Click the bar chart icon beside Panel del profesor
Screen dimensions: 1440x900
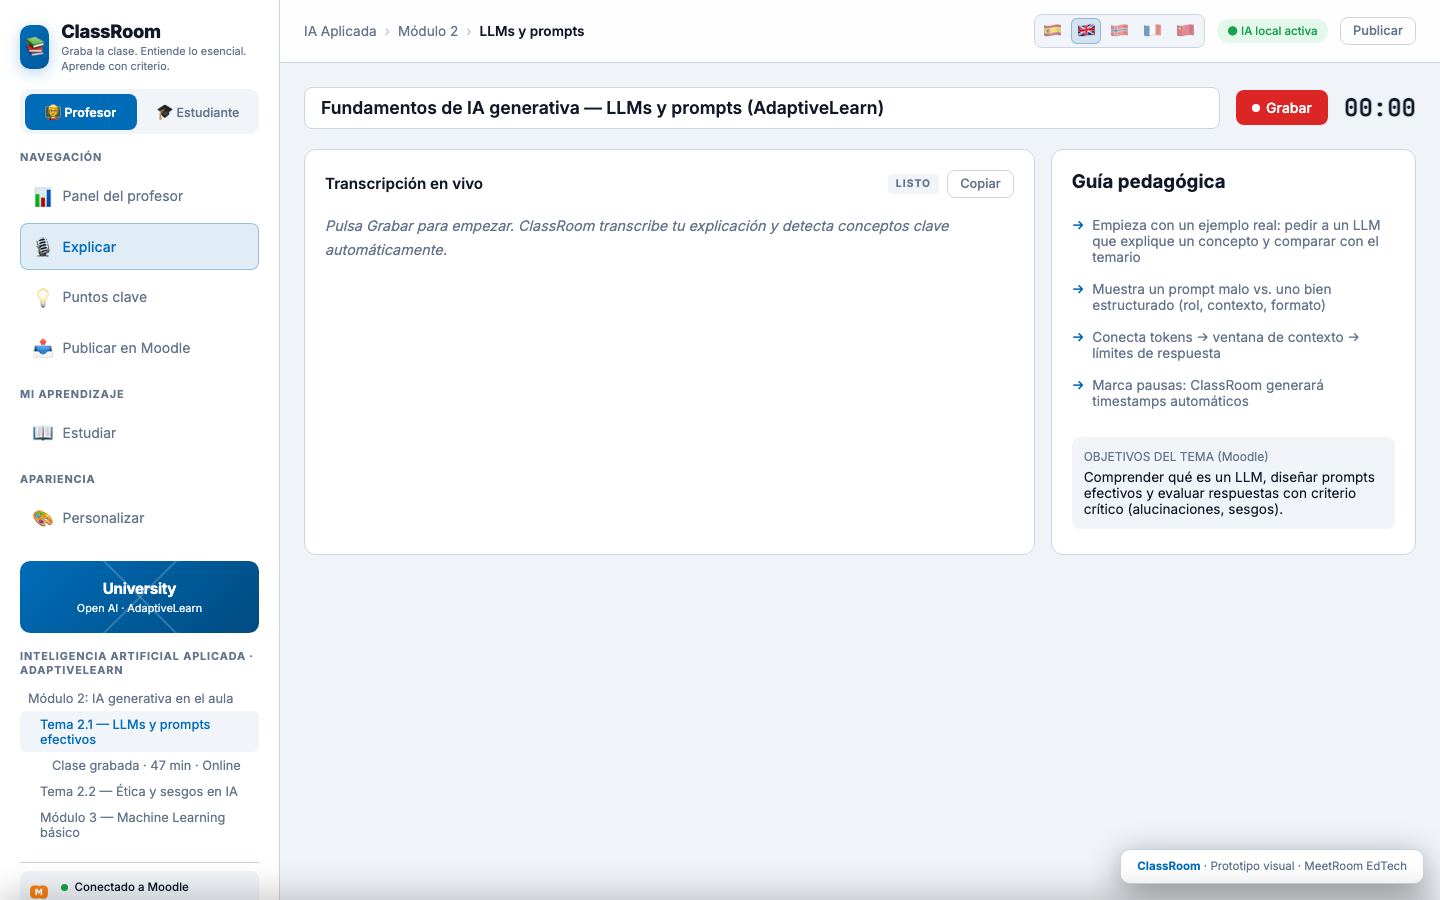pos(43,197)
